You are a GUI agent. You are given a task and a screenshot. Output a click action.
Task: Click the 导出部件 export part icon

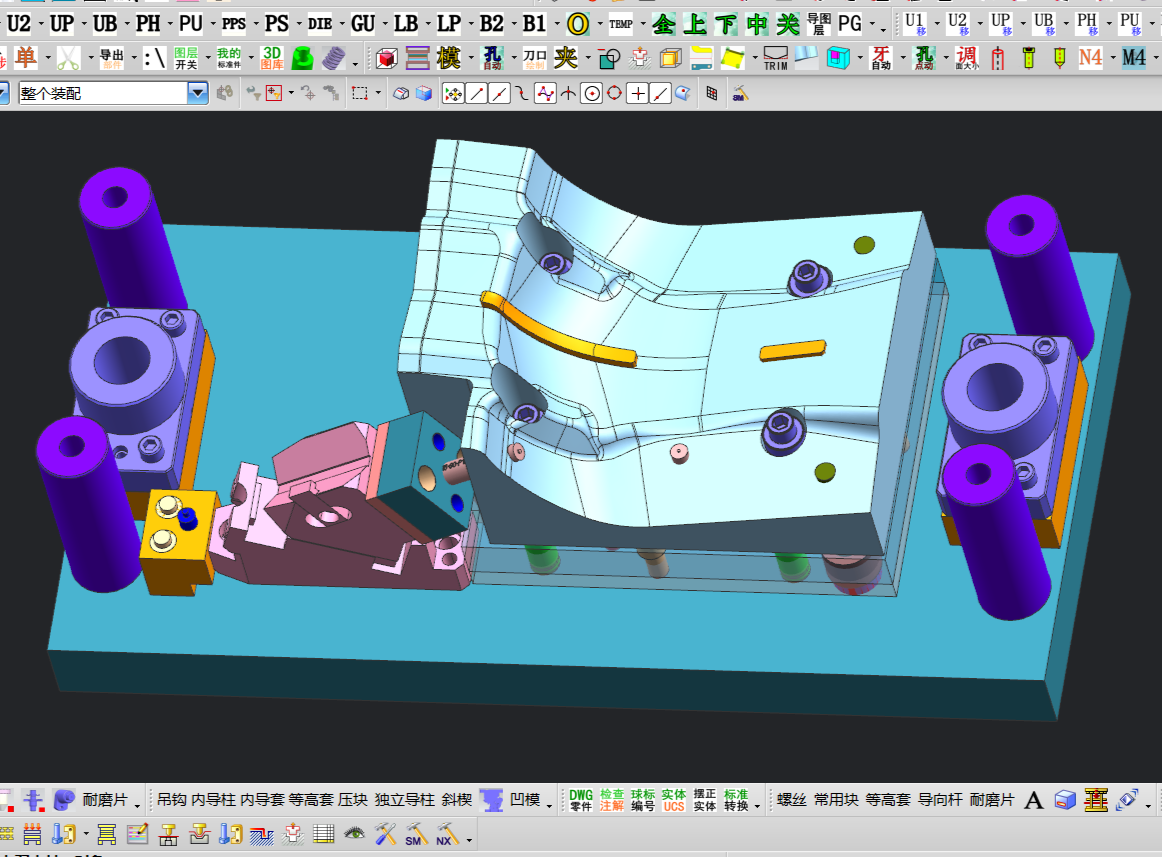112,57
